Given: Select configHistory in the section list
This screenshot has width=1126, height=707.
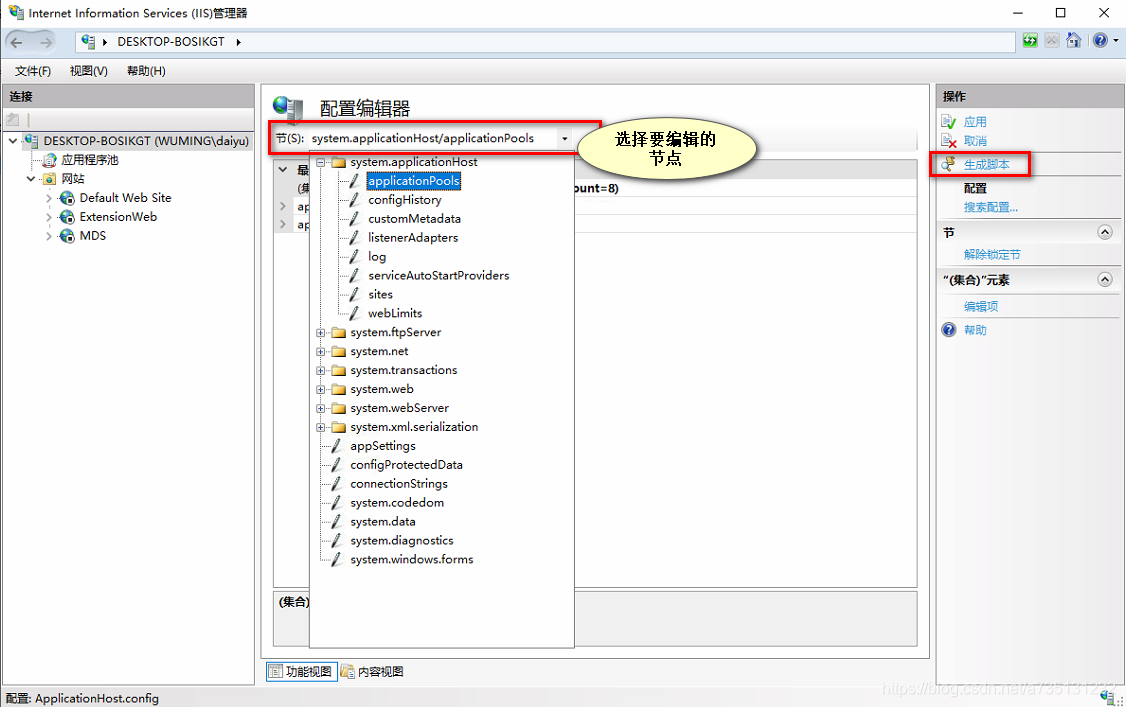Looking at the screenshot, I should pos(405,200).
